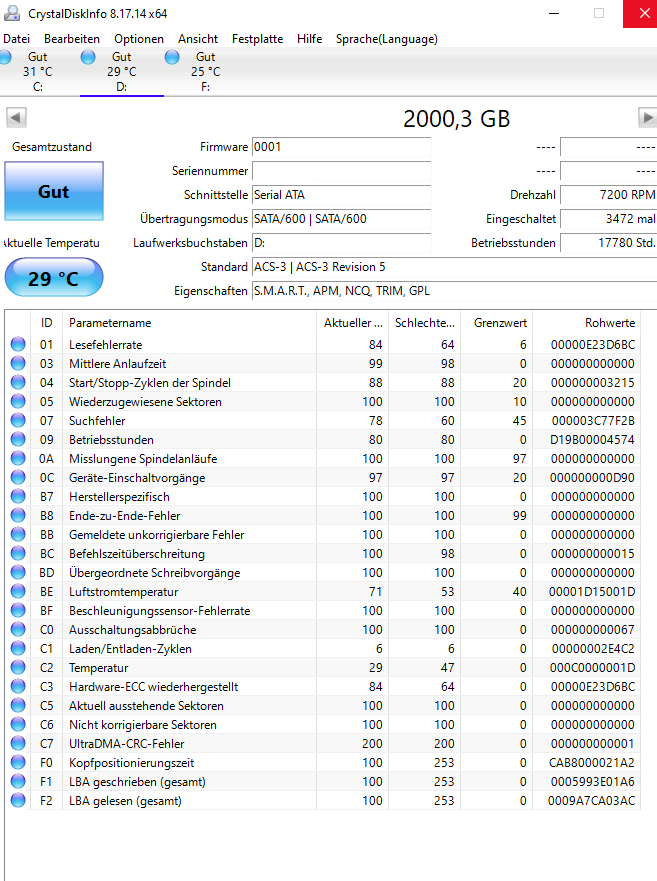Click the CrystalDiskInfo title bar app icon
Viewport: 657px width, 881px height.
pyautogui.click(x=12, y=13)
